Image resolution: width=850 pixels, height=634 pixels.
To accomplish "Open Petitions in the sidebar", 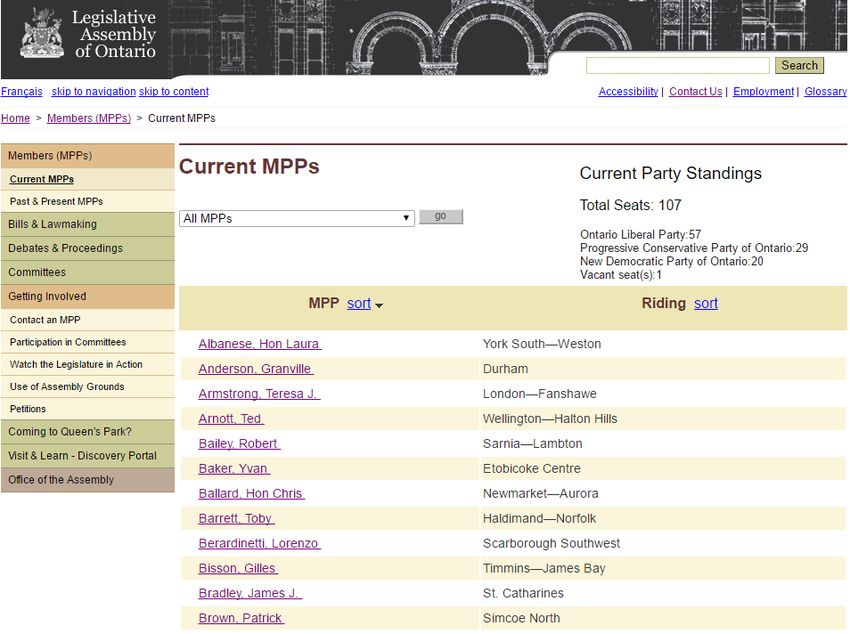I will pyautogui.click(x=88, y=409).
